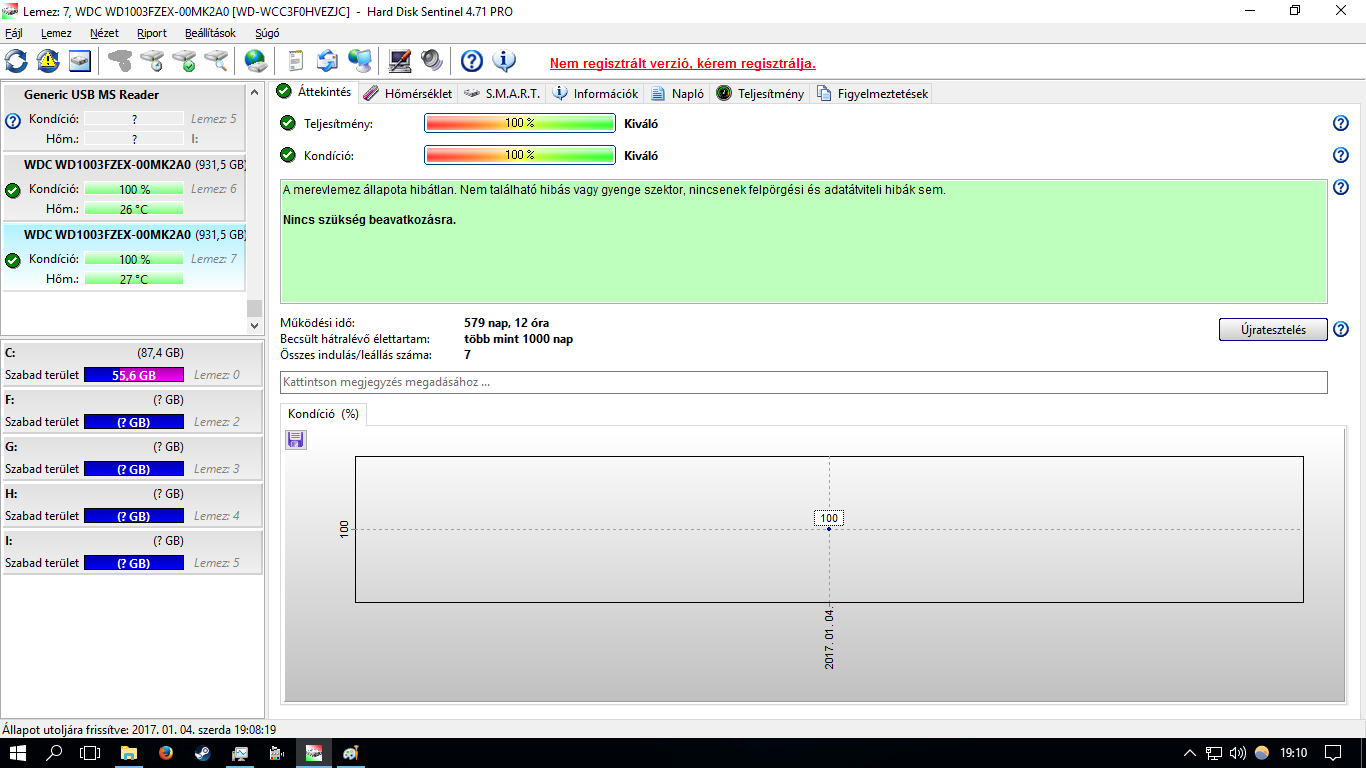Click the refresh toolbar icon
1366x768 pixels.
16,61
